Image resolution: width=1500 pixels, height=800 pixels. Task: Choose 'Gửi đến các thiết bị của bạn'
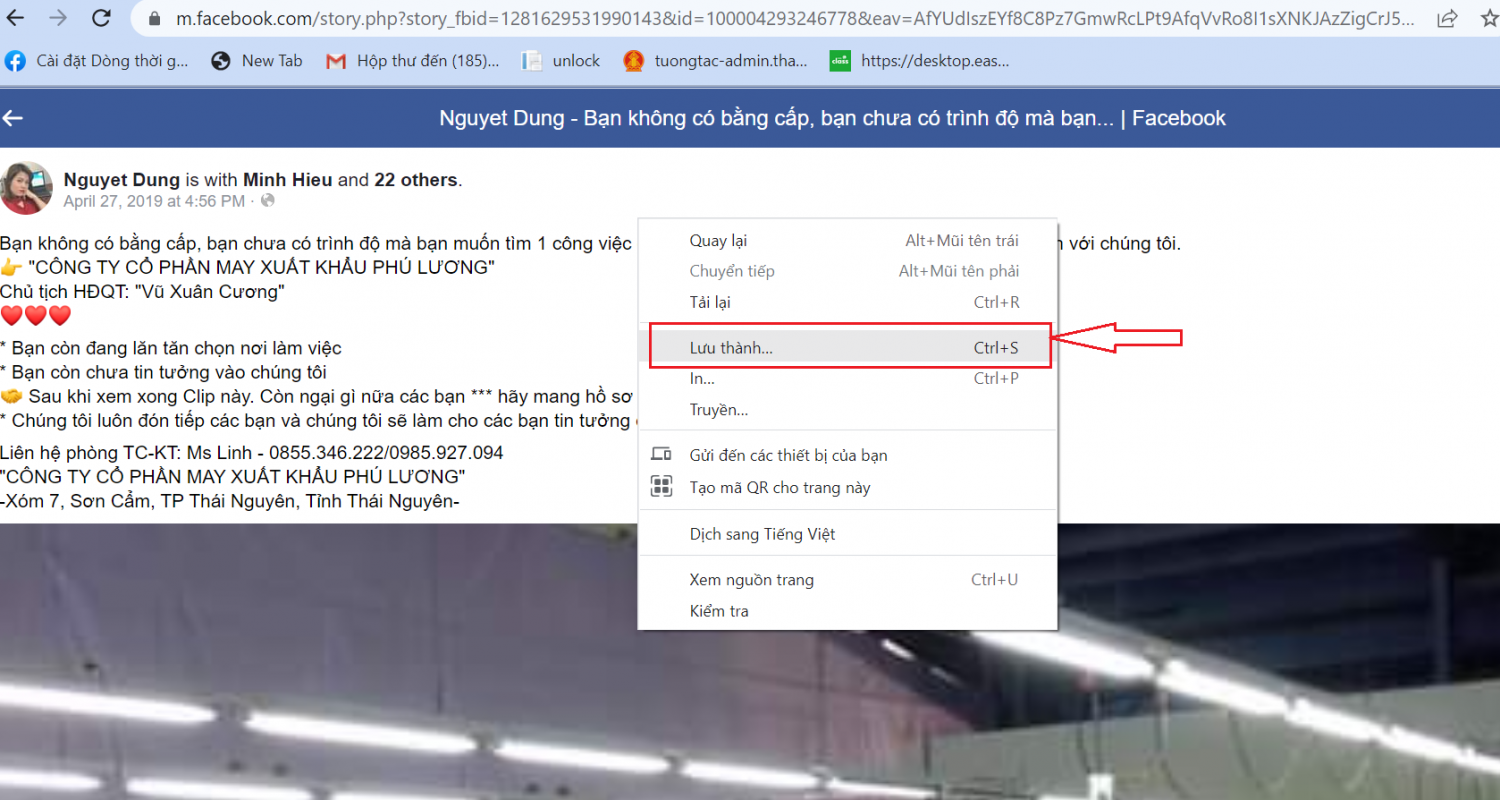(x=848, y=455)
